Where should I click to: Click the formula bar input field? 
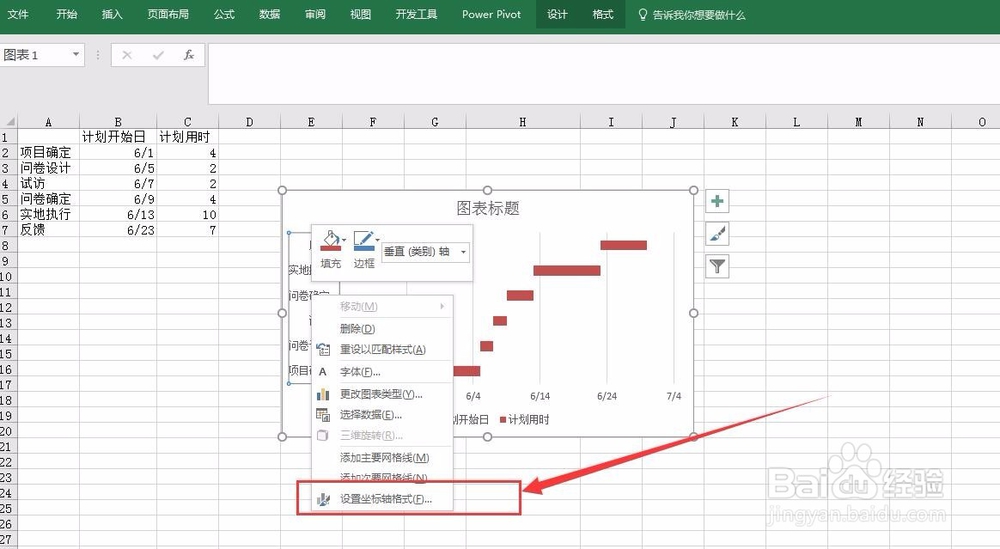pyautogui.click(x=603, y=74)
